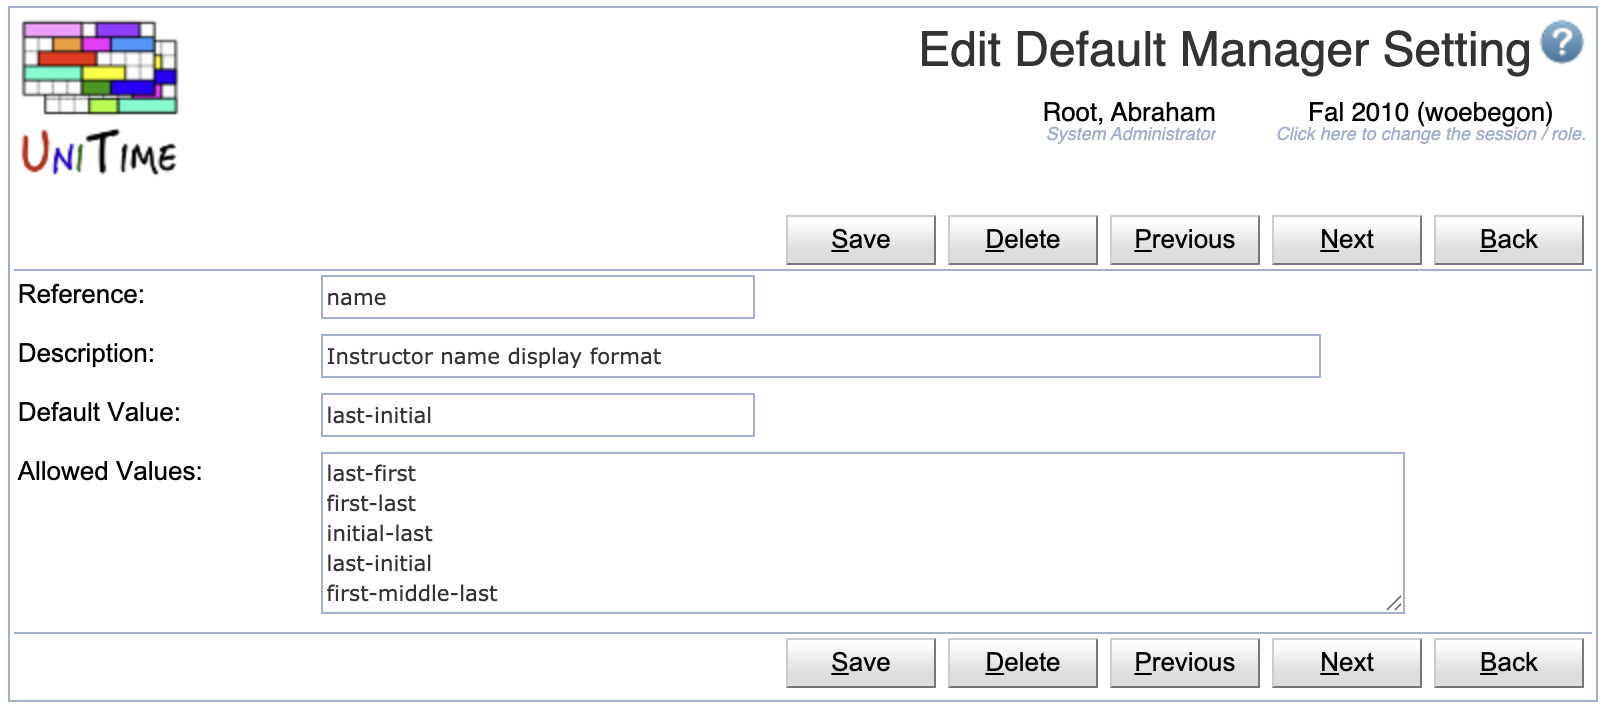Click 'Root, Abraham' user name link
This screenshot has width=1604, height=710.
coord(1129,112)
